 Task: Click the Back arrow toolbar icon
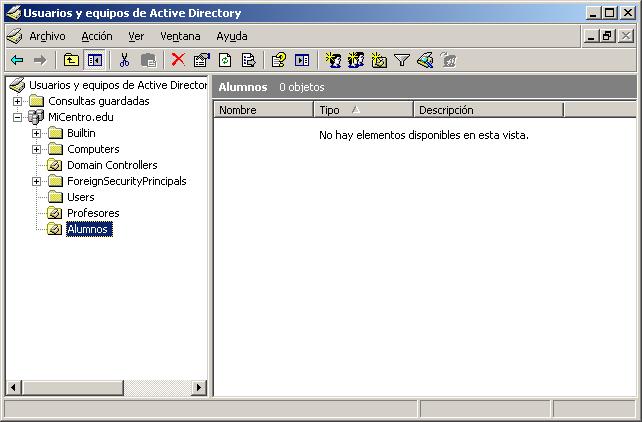pyautogui.click(x=17, y=60)
